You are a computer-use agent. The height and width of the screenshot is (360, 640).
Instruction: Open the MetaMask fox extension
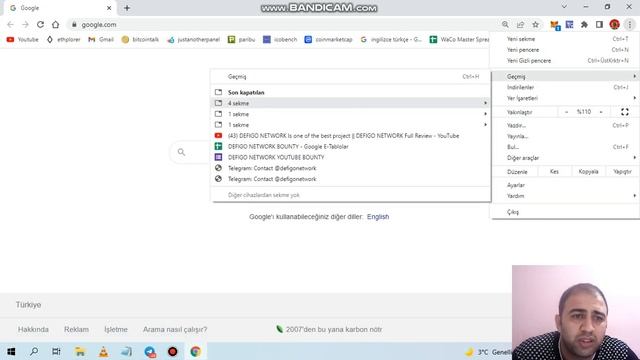(555, 25)
